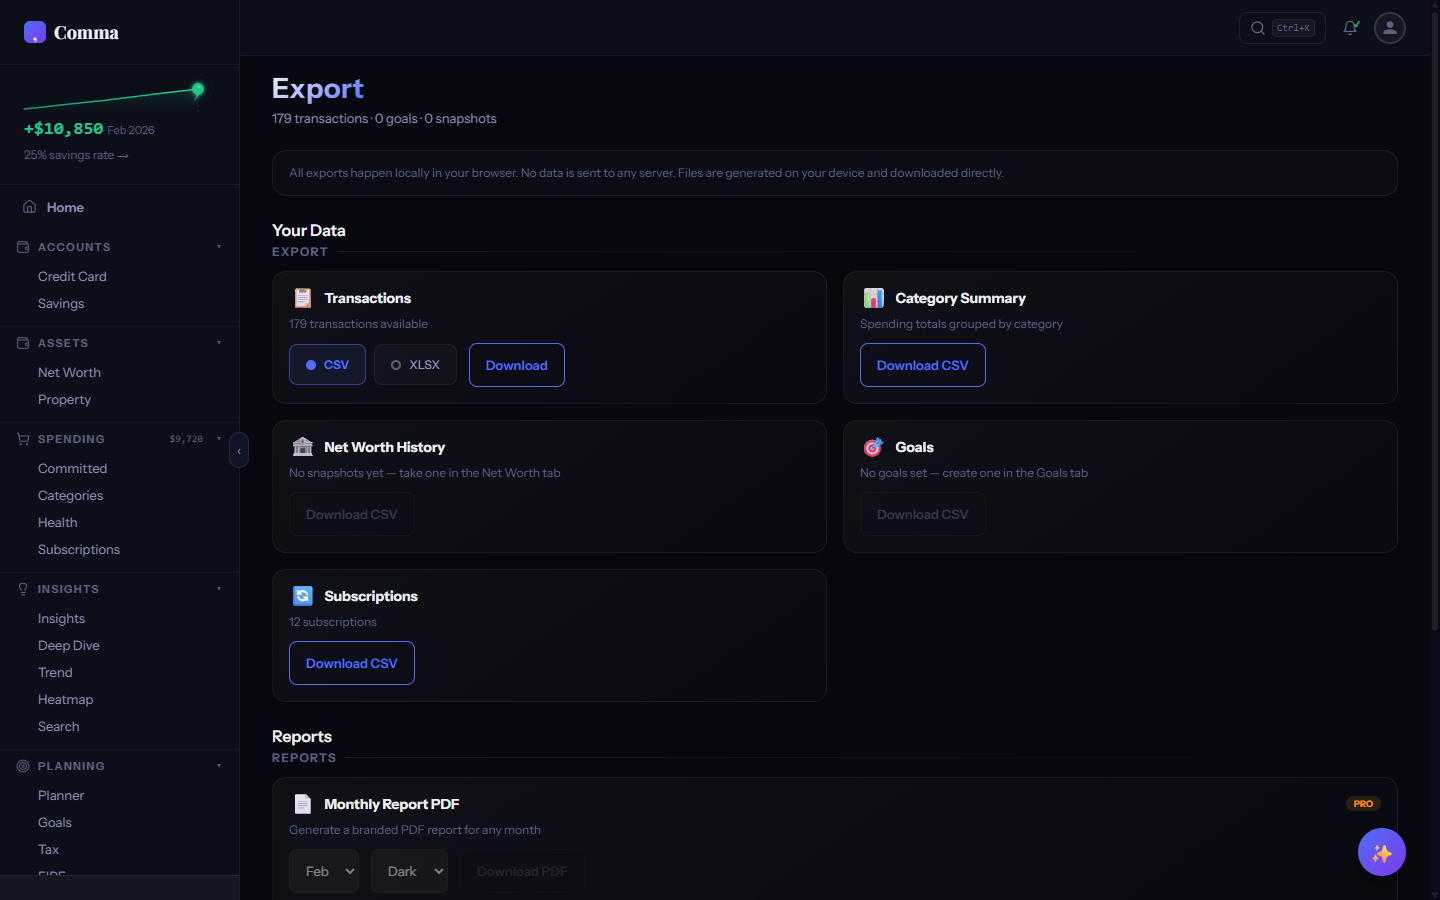This screenshot has width=1440, height=900.
Task: Collapse the ACCOUNTS section
Action: tap(219, 247)
